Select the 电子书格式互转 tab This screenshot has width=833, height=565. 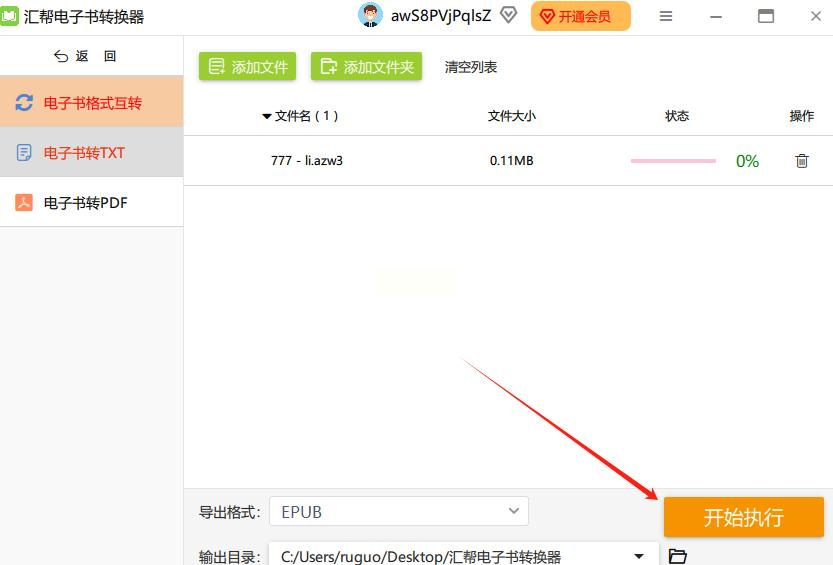91,101
